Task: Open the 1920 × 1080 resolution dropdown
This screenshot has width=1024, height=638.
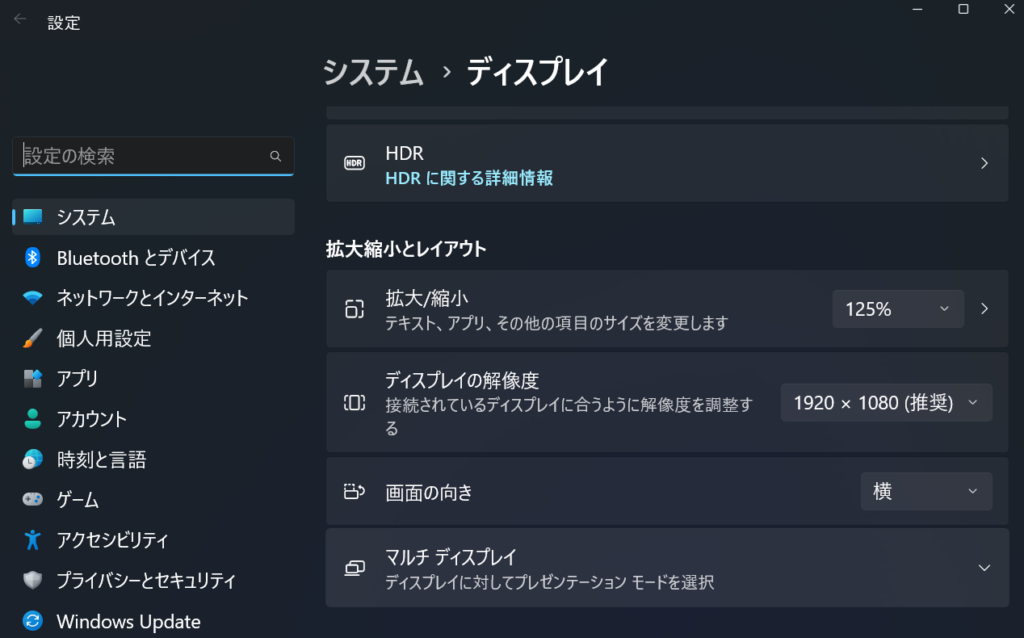Action: (886, 403)
